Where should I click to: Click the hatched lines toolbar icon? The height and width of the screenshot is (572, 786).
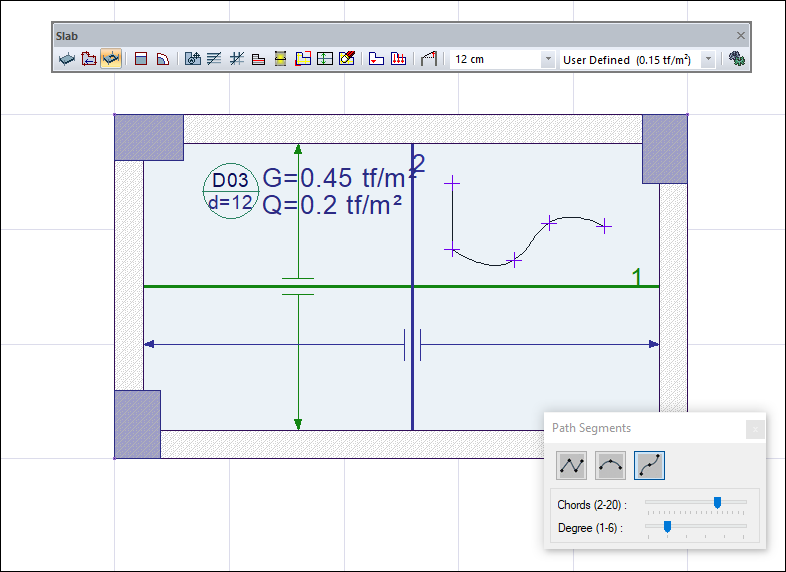(214, 60)
